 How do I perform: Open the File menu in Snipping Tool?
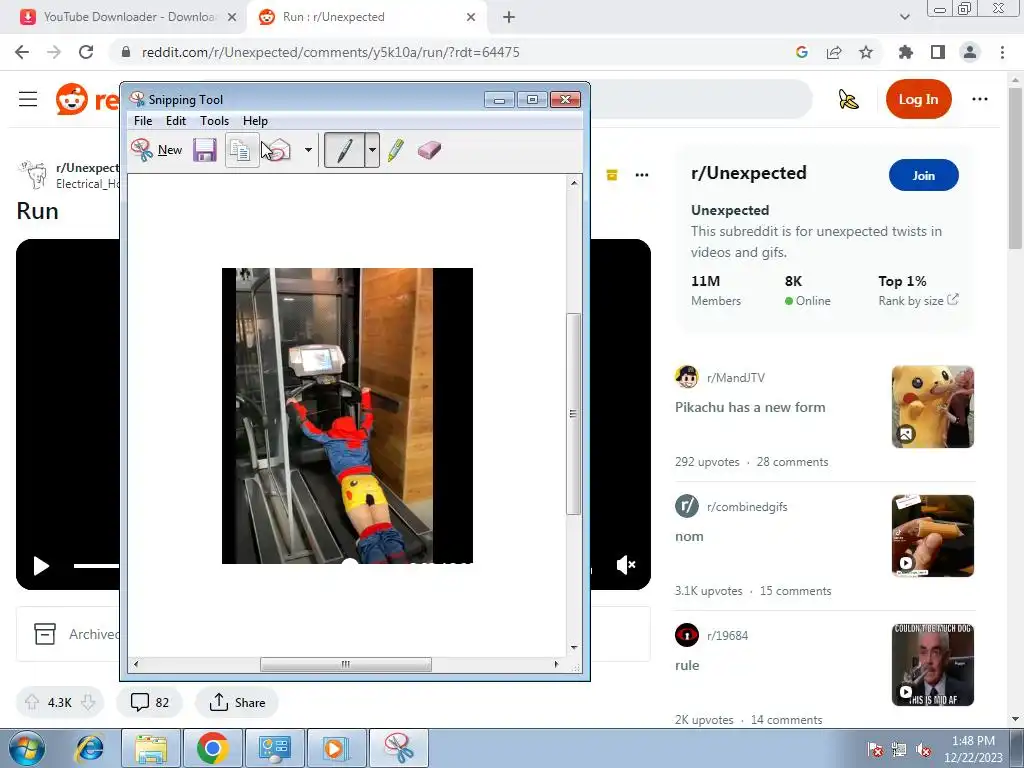point(143,121)
